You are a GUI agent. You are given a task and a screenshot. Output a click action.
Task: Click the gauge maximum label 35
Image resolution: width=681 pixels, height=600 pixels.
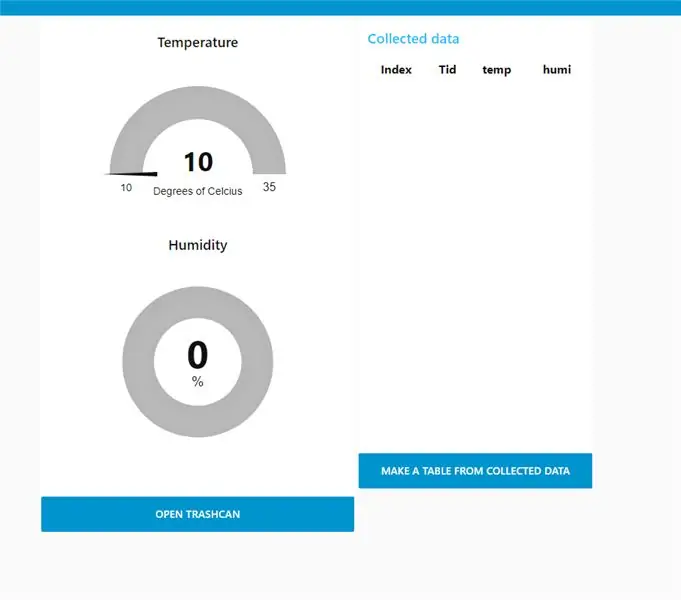[x=269, y=187]
